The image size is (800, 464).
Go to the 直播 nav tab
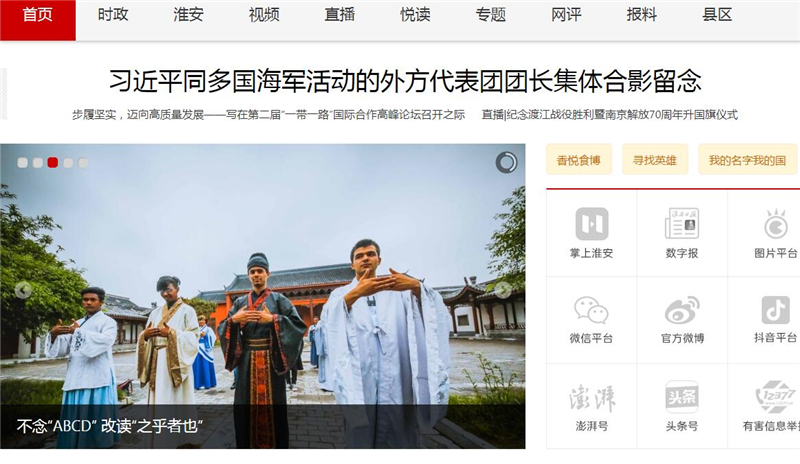click(339, 15)
